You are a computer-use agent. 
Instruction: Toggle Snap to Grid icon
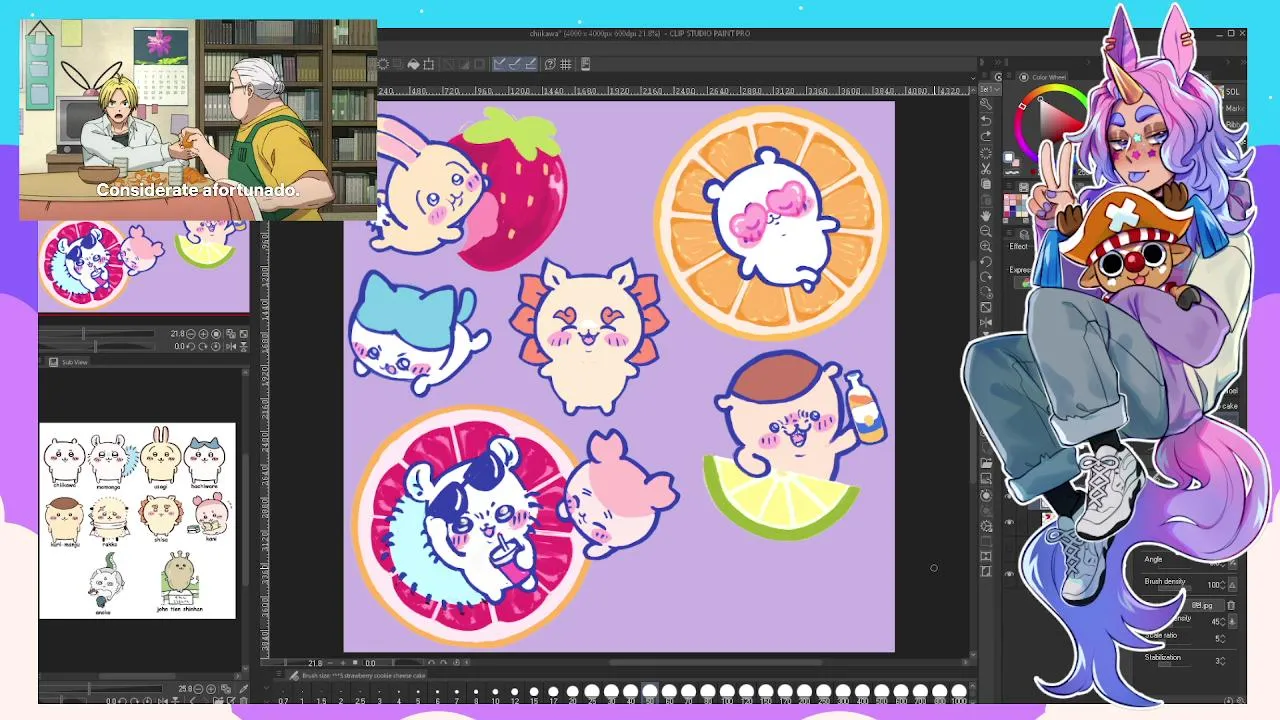coord(566,64)
